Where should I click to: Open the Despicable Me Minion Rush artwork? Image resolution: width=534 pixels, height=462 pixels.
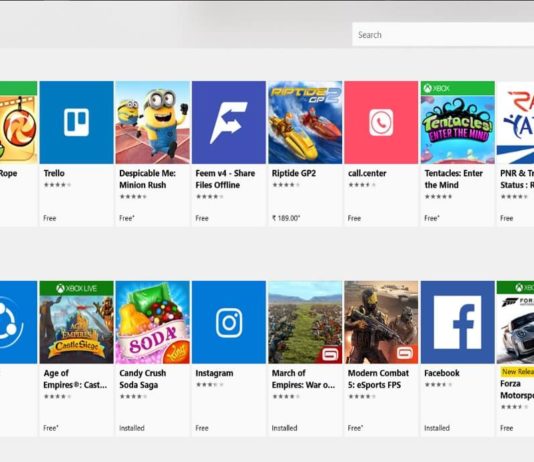coord(153,122)
